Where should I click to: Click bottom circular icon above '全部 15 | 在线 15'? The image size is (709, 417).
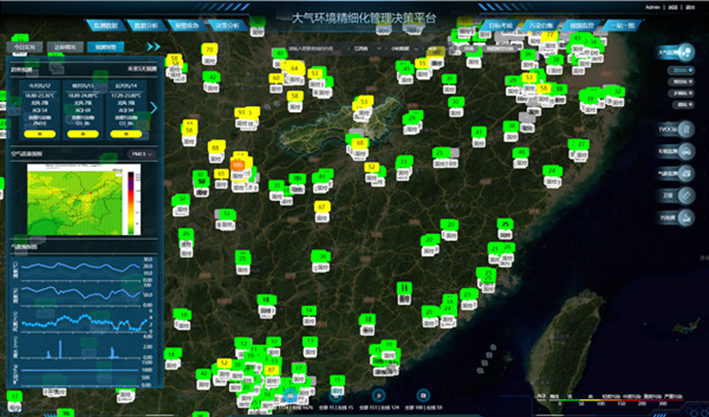(x=336, y=396)
